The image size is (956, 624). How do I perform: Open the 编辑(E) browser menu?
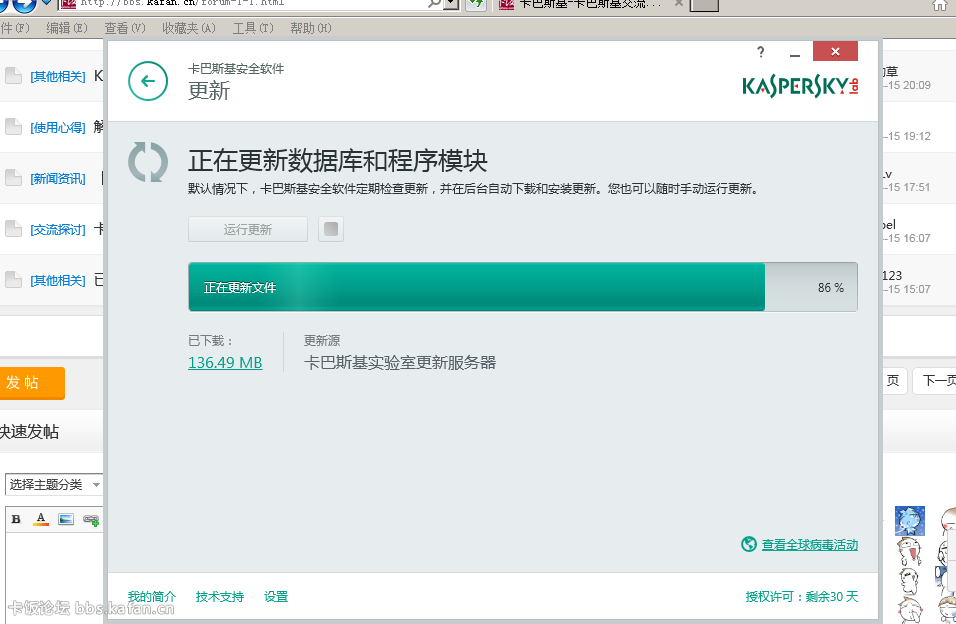[67, 28]
